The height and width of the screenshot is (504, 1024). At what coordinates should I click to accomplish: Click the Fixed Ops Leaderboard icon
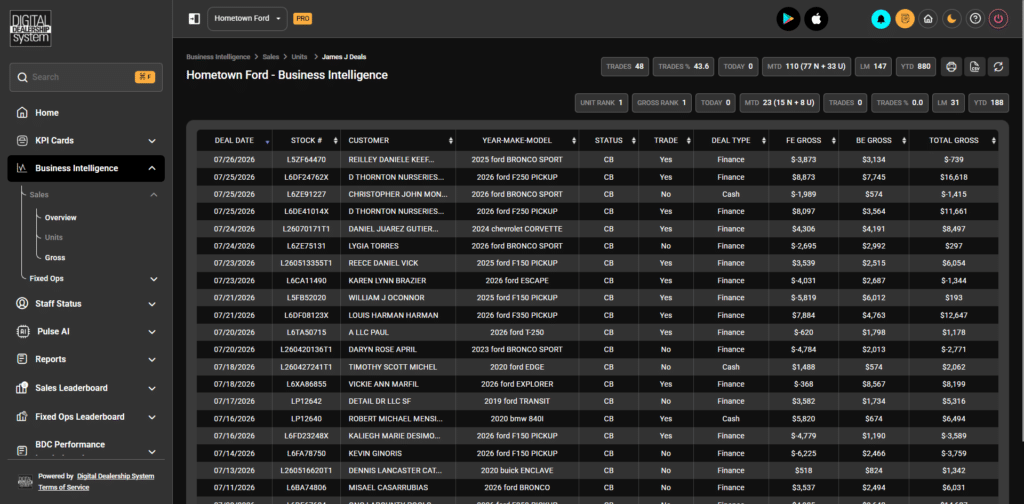[22, 417]
